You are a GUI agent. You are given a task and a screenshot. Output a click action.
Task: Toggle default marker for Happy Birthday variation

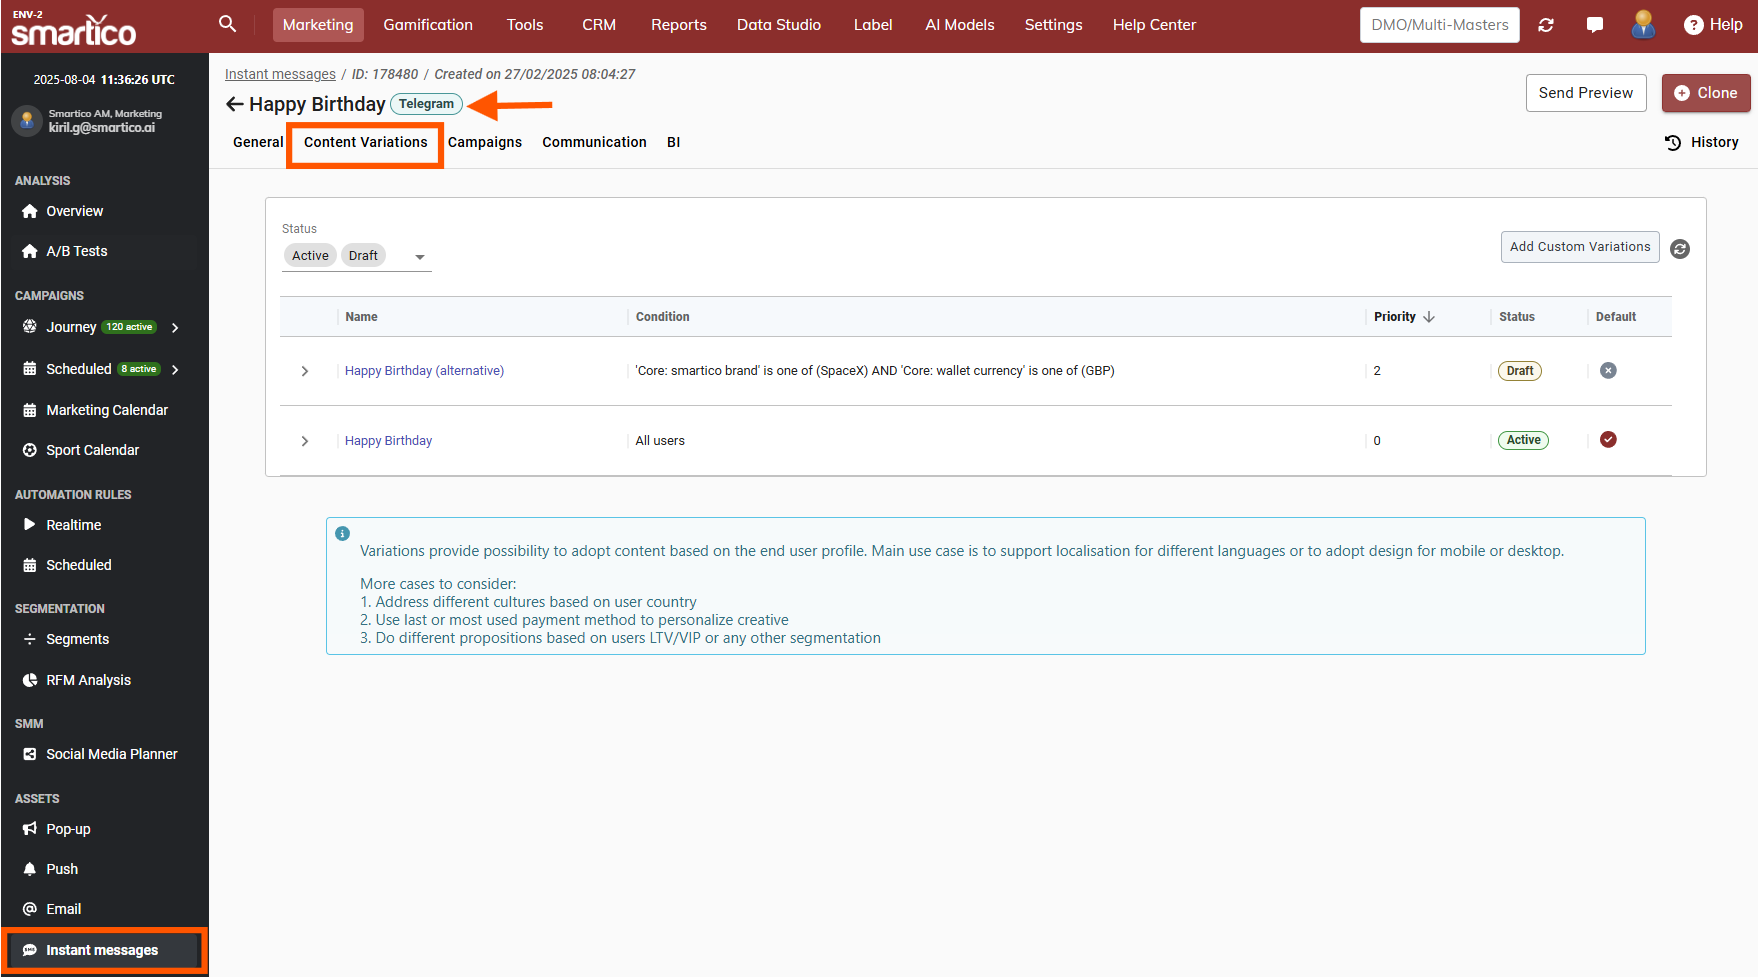[x=1608, y=440]
